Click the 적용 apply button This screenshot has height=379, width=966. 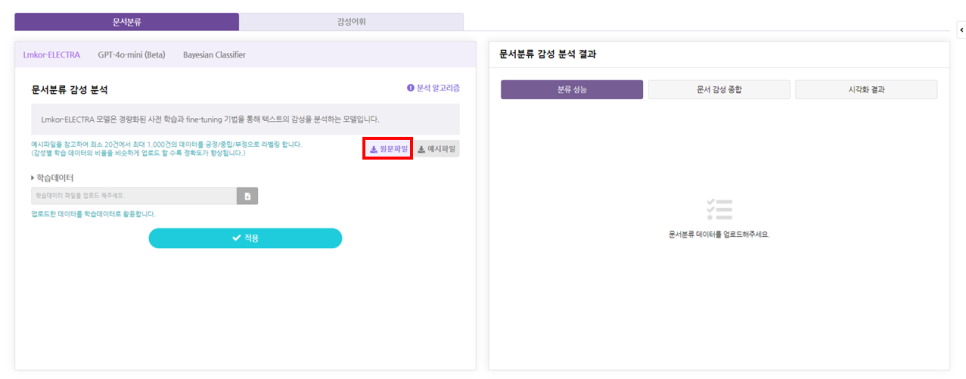pyautogui.click(x=245, y=238)
